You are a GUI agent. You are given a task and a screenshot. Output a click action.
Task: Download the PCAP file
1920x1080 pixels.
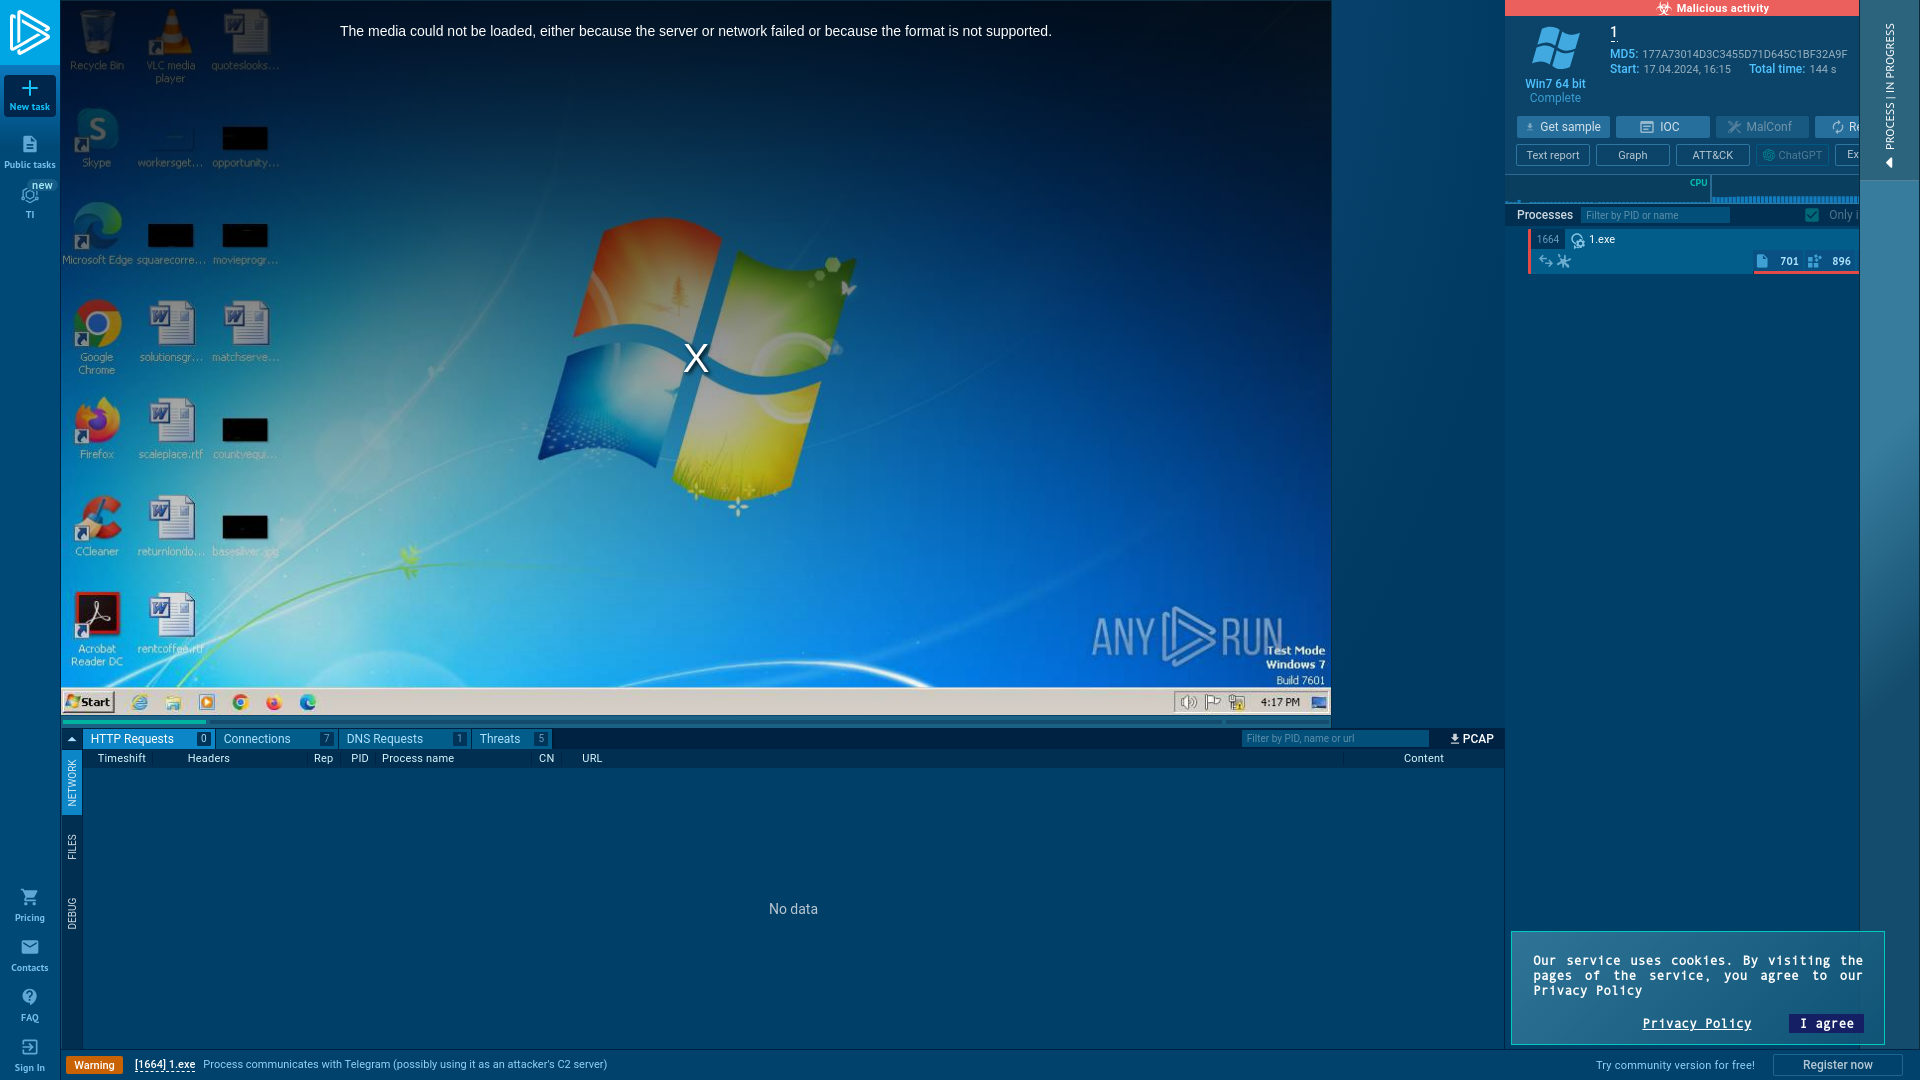pyautogui.click(x=1472, y=739)
